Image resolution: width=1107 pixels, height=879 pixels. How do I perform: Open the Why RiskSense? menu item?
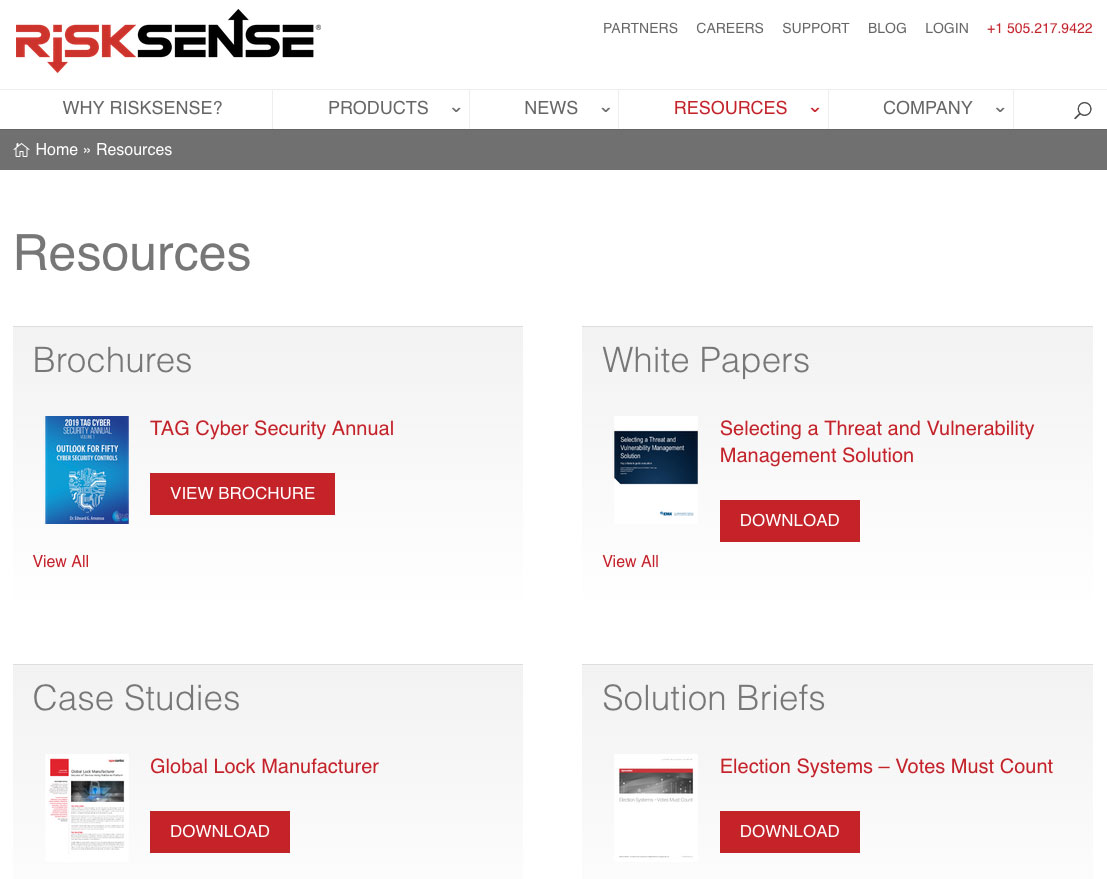143,108
